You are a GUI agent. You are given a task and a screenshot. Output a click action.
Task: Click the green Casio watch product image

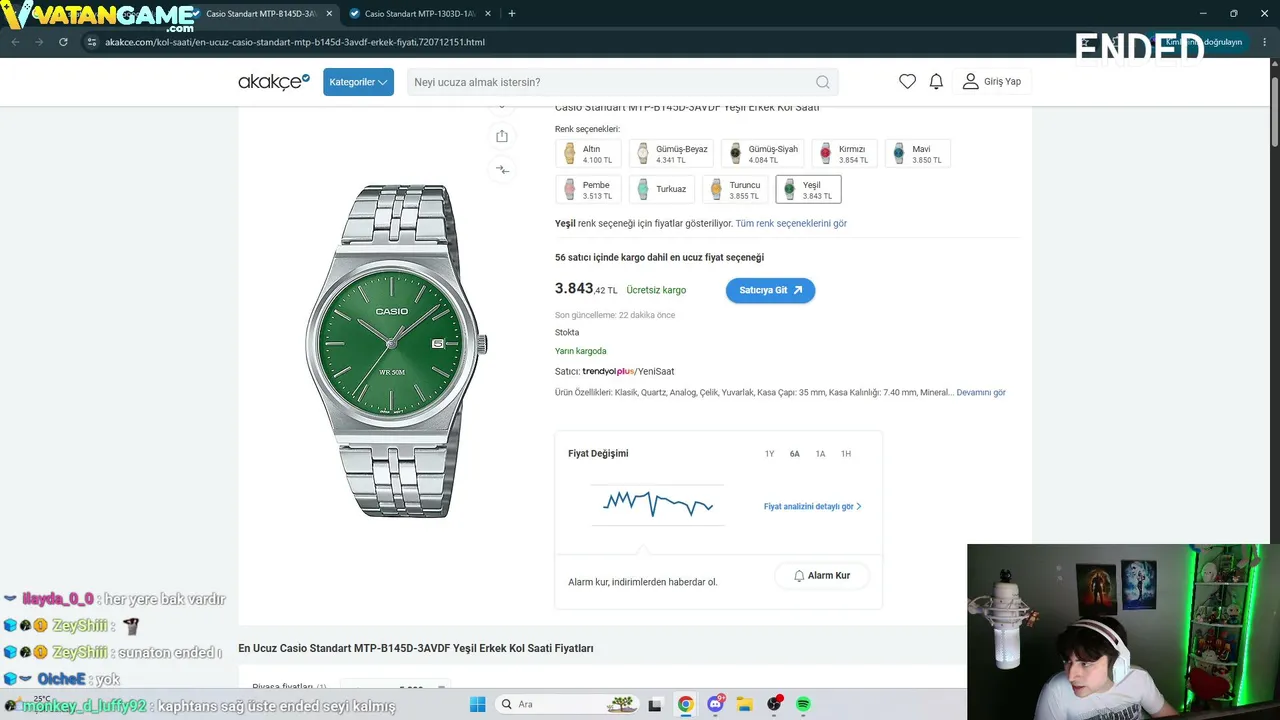coord(395,350)
